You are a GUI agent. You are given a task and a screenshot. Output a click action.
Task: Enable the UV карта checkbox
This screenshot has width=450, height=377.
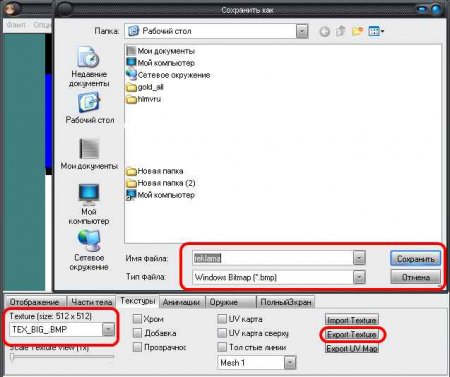coord(222,319)
